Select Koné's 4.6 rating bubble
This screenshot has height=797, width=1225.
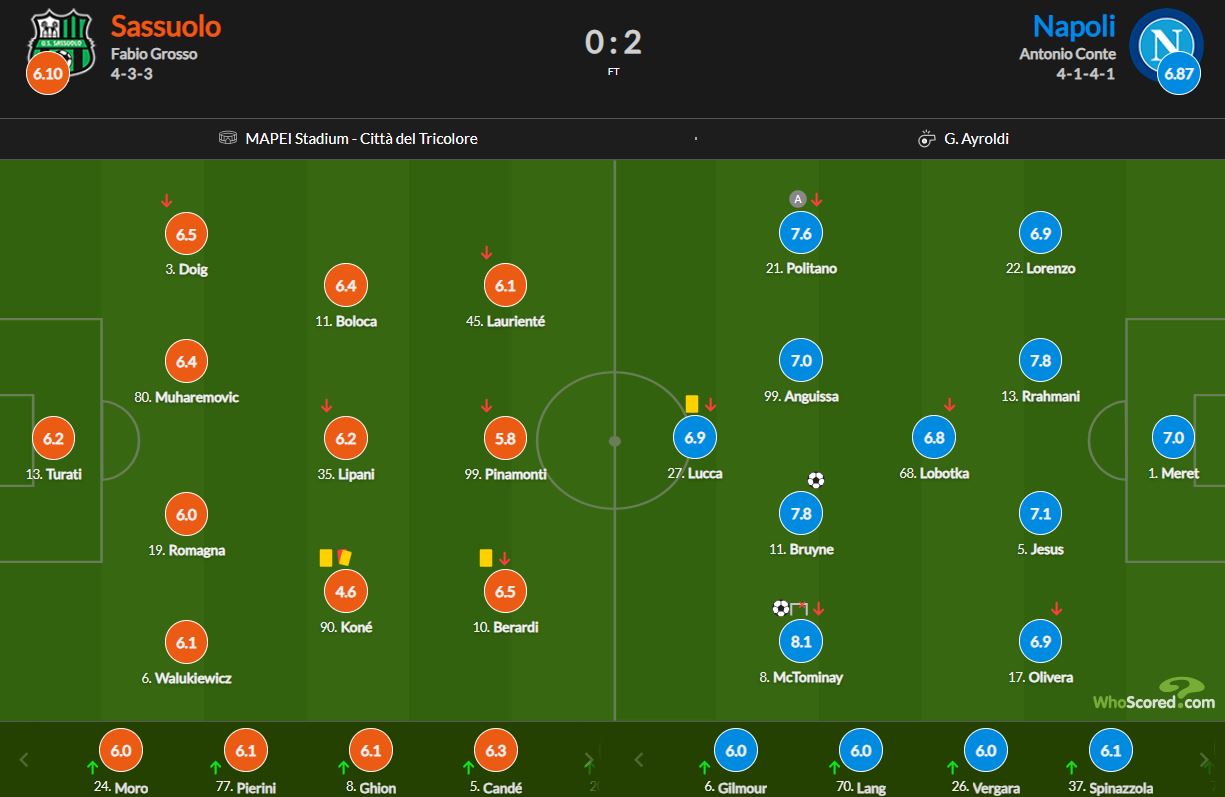pyautogui.click(x=346, y=591)
